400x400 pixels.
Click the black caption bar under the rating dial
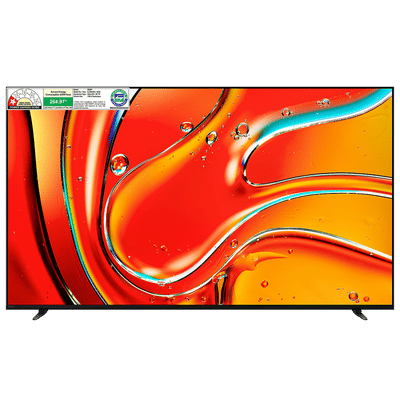pyautogui.click(x=25, y=107)
